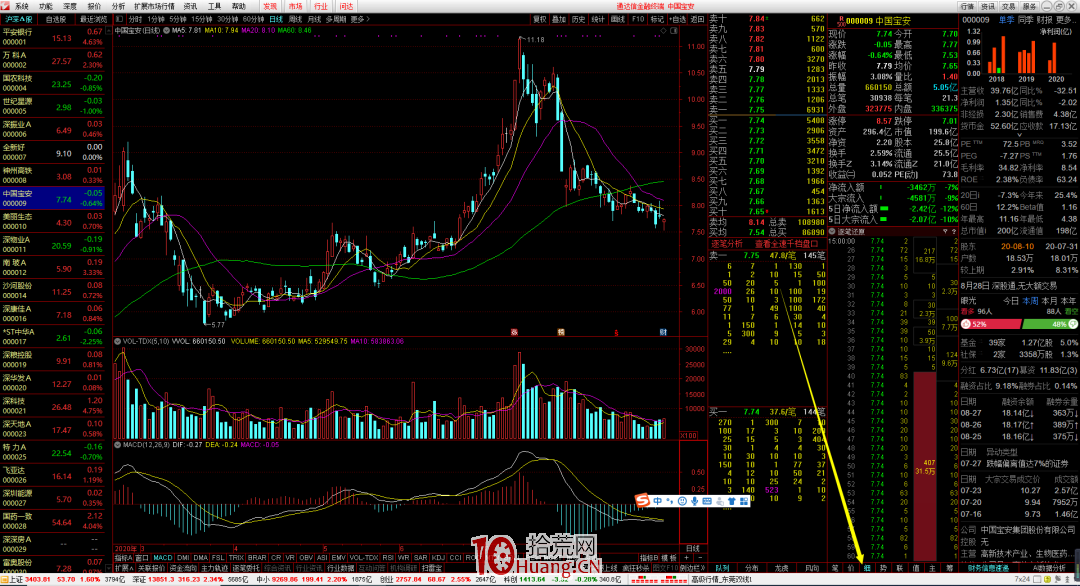Viewport: 1080px width, 586px height.
Task: Select the VOL-TDX indicator tab
Action: point(363,558)
